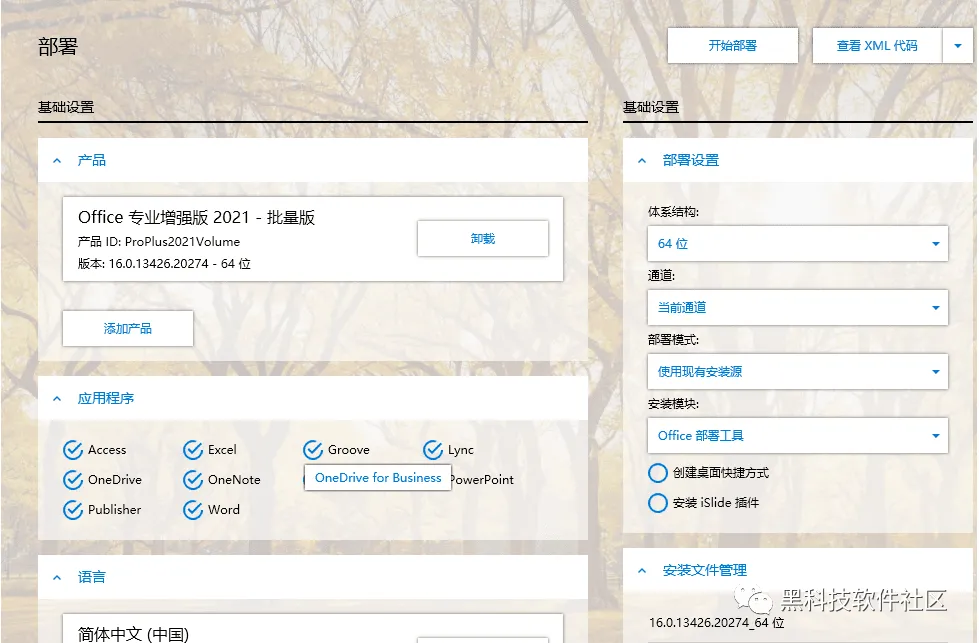This screenshot has width=979, height=643.
Task: Toggle the PowerPoint application option
Action: (x=483, y=479)
